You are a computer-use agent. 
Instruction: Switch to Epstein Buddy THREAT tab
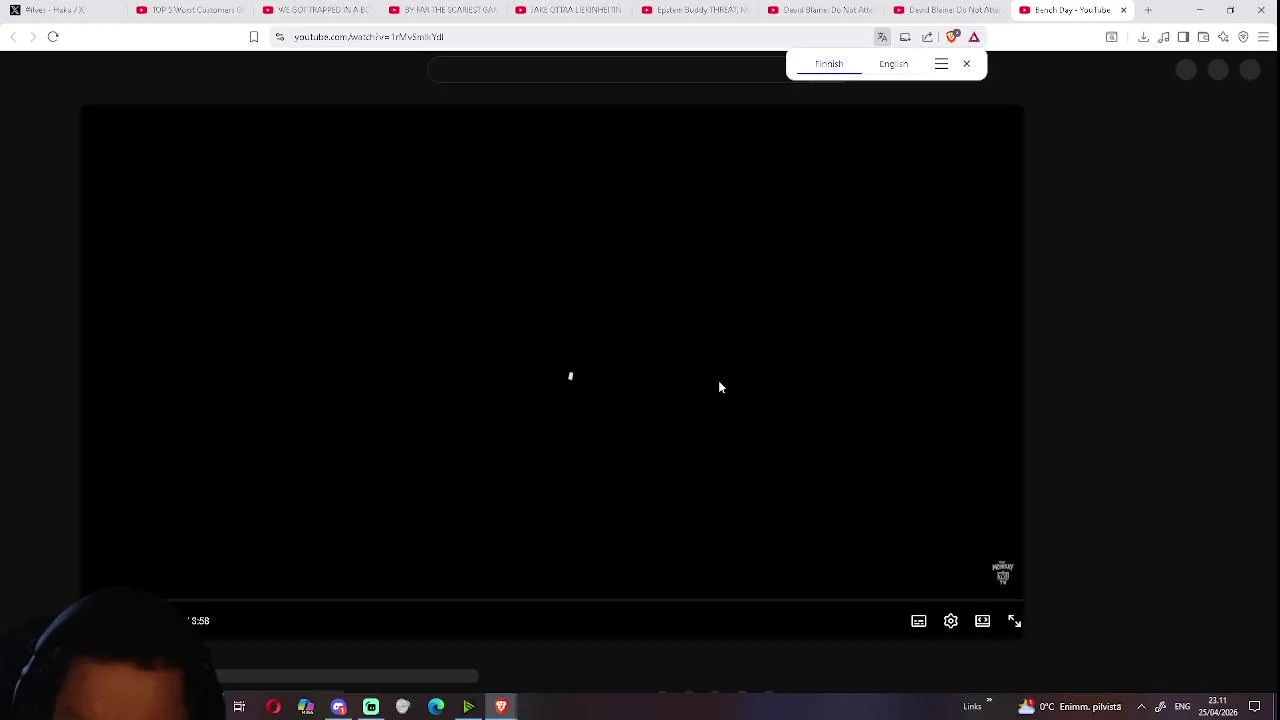(x=694, y=10)
